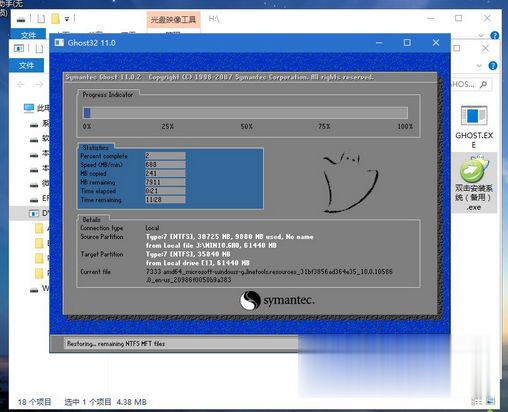Maximize the Ghost32 11.0 window

[407, 43]
